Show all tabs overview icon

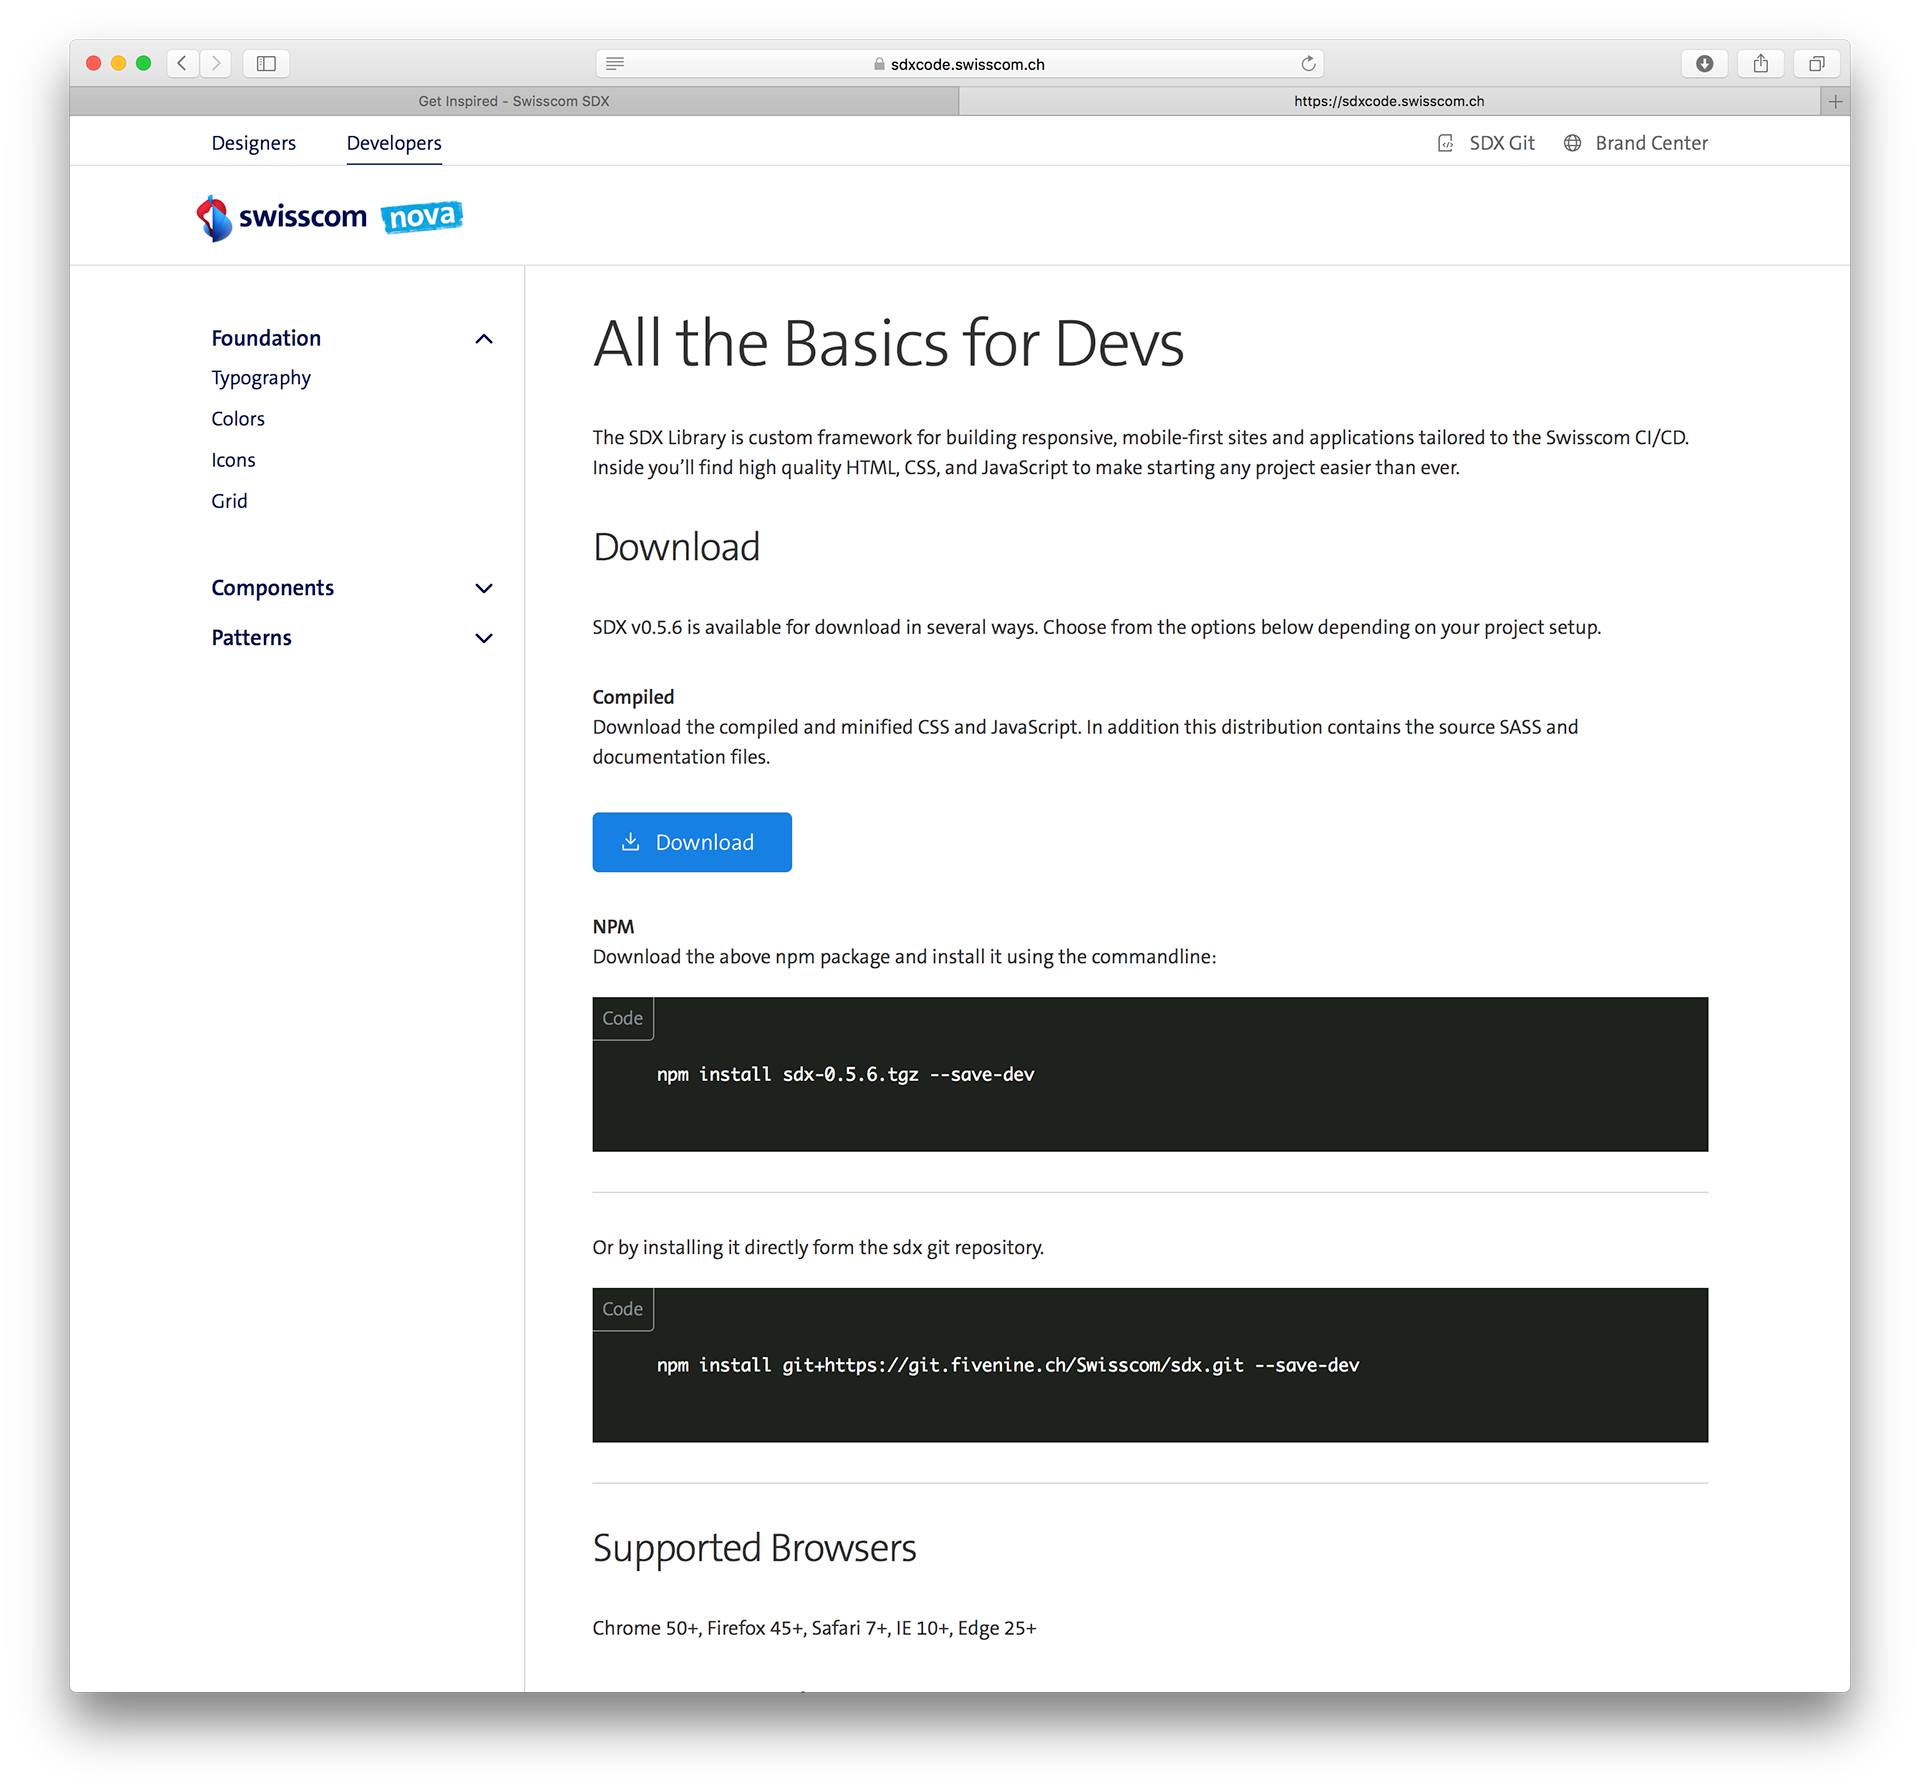tap(1817, 63)
